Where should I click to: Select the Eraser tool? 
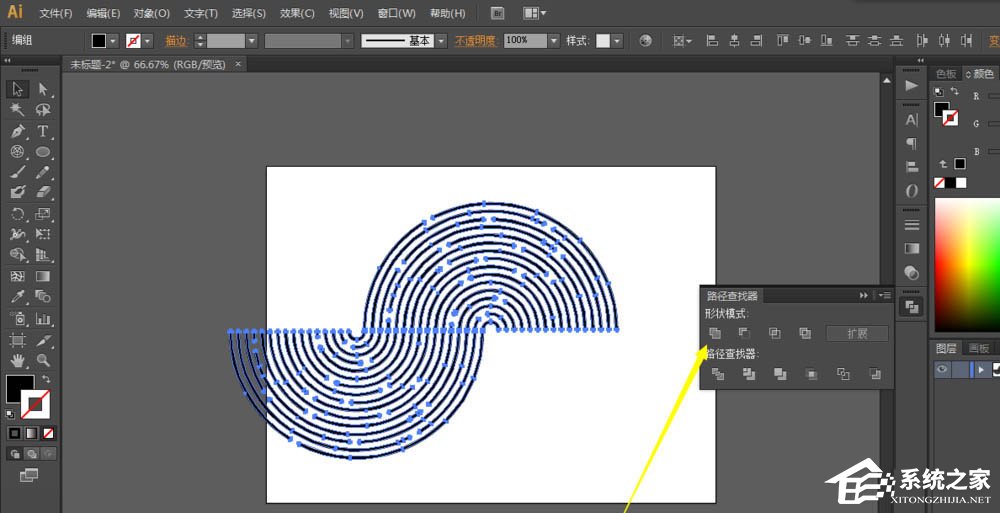tap(43, 192)
